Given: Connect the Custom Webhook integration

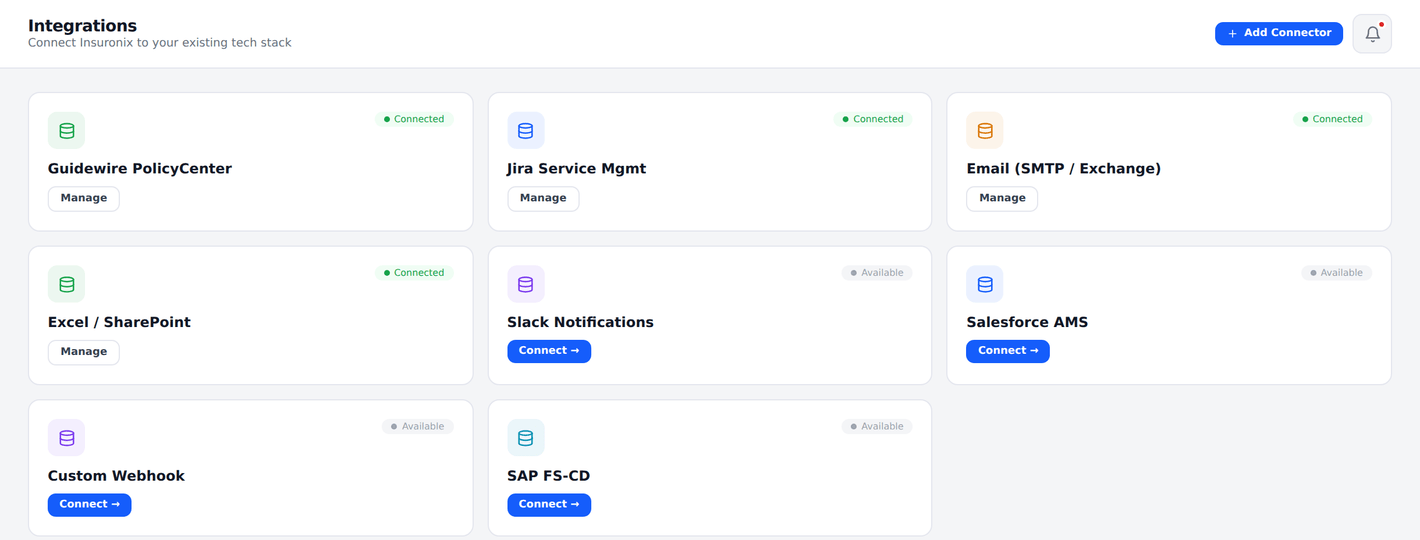Looking at the screenshot, I should [x=89, y=505].
